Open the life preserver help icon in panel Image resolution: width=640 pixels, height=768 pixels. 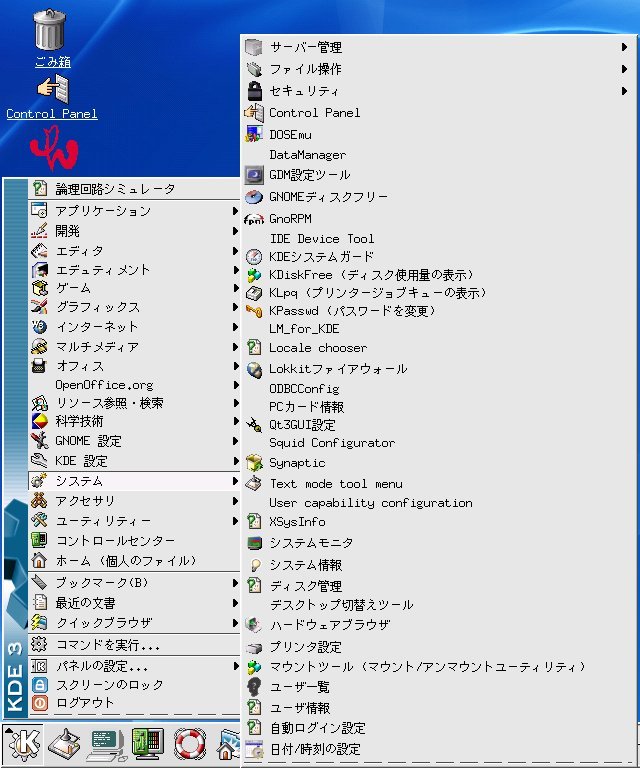(190, 744)
